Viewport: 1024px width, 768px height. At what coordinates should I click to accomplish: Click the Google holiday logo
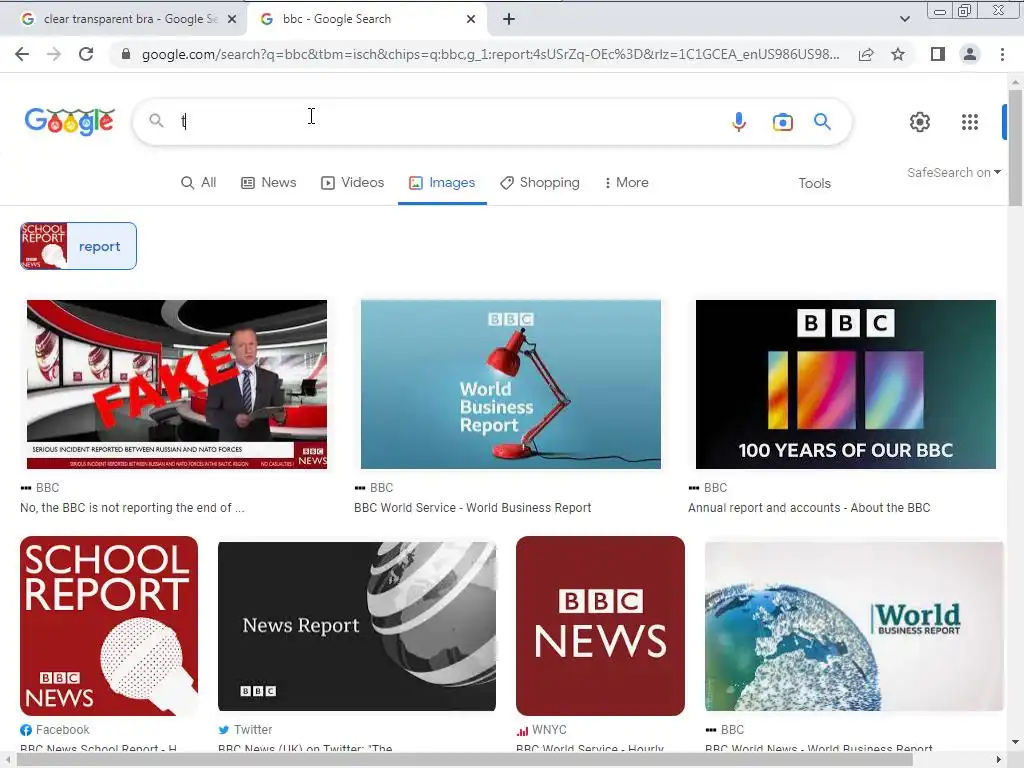click(70, 121)
